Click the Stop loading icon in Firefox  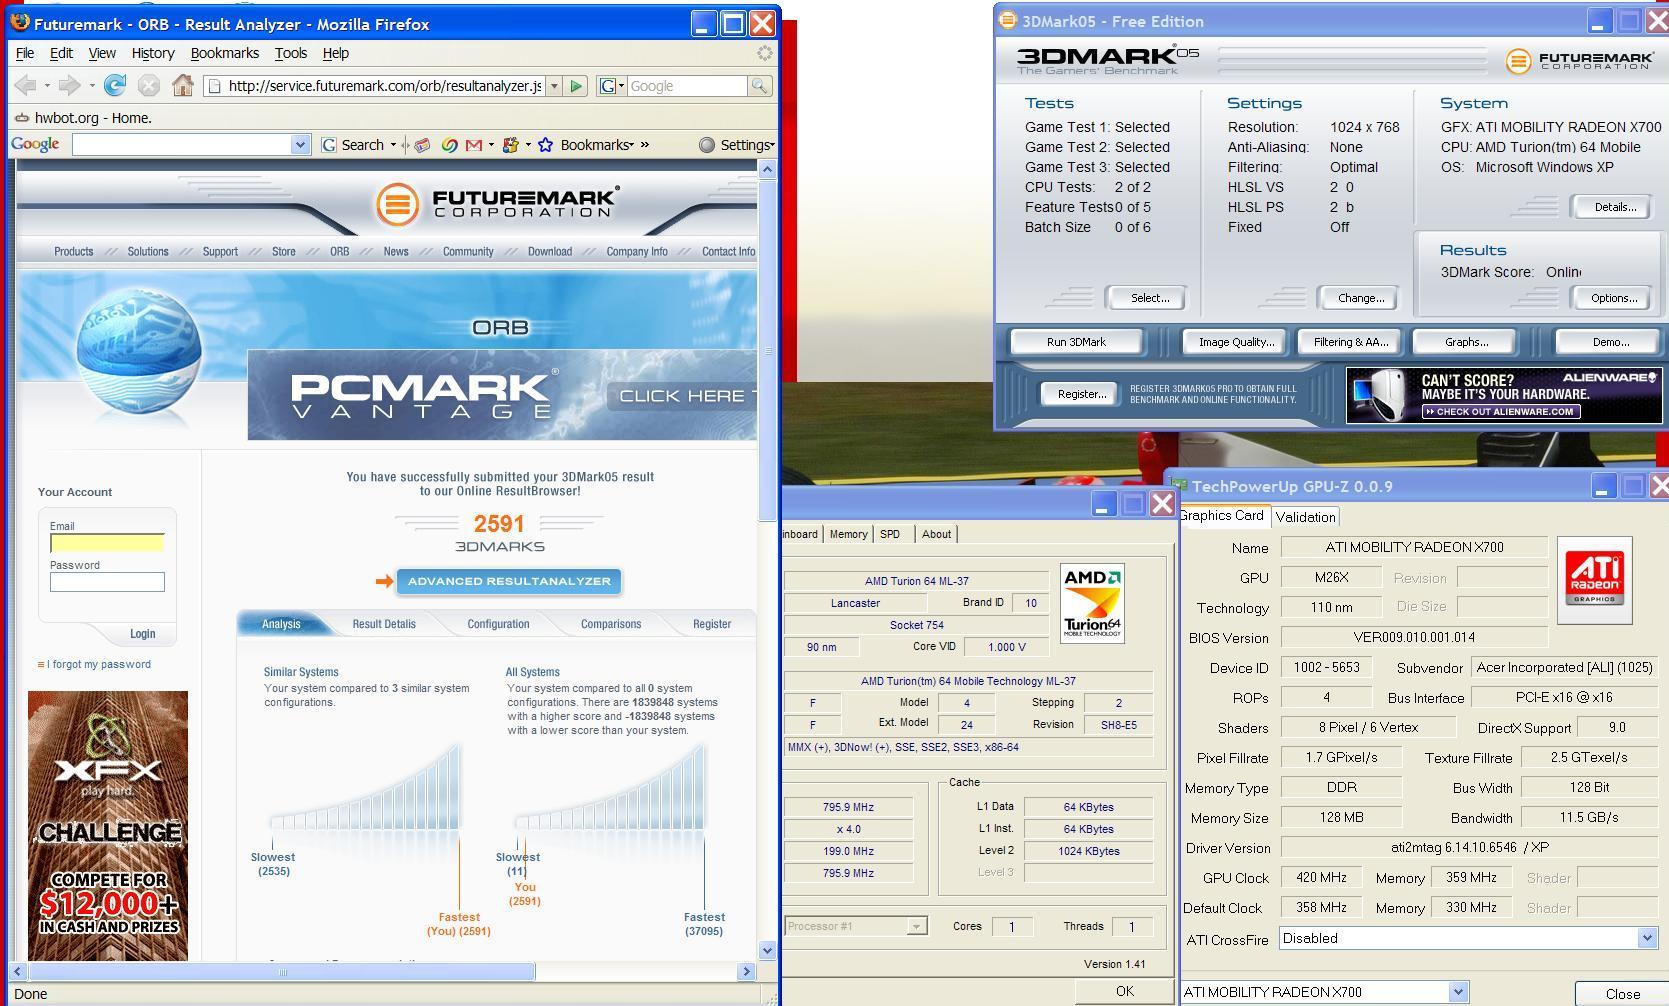(149, 86)
